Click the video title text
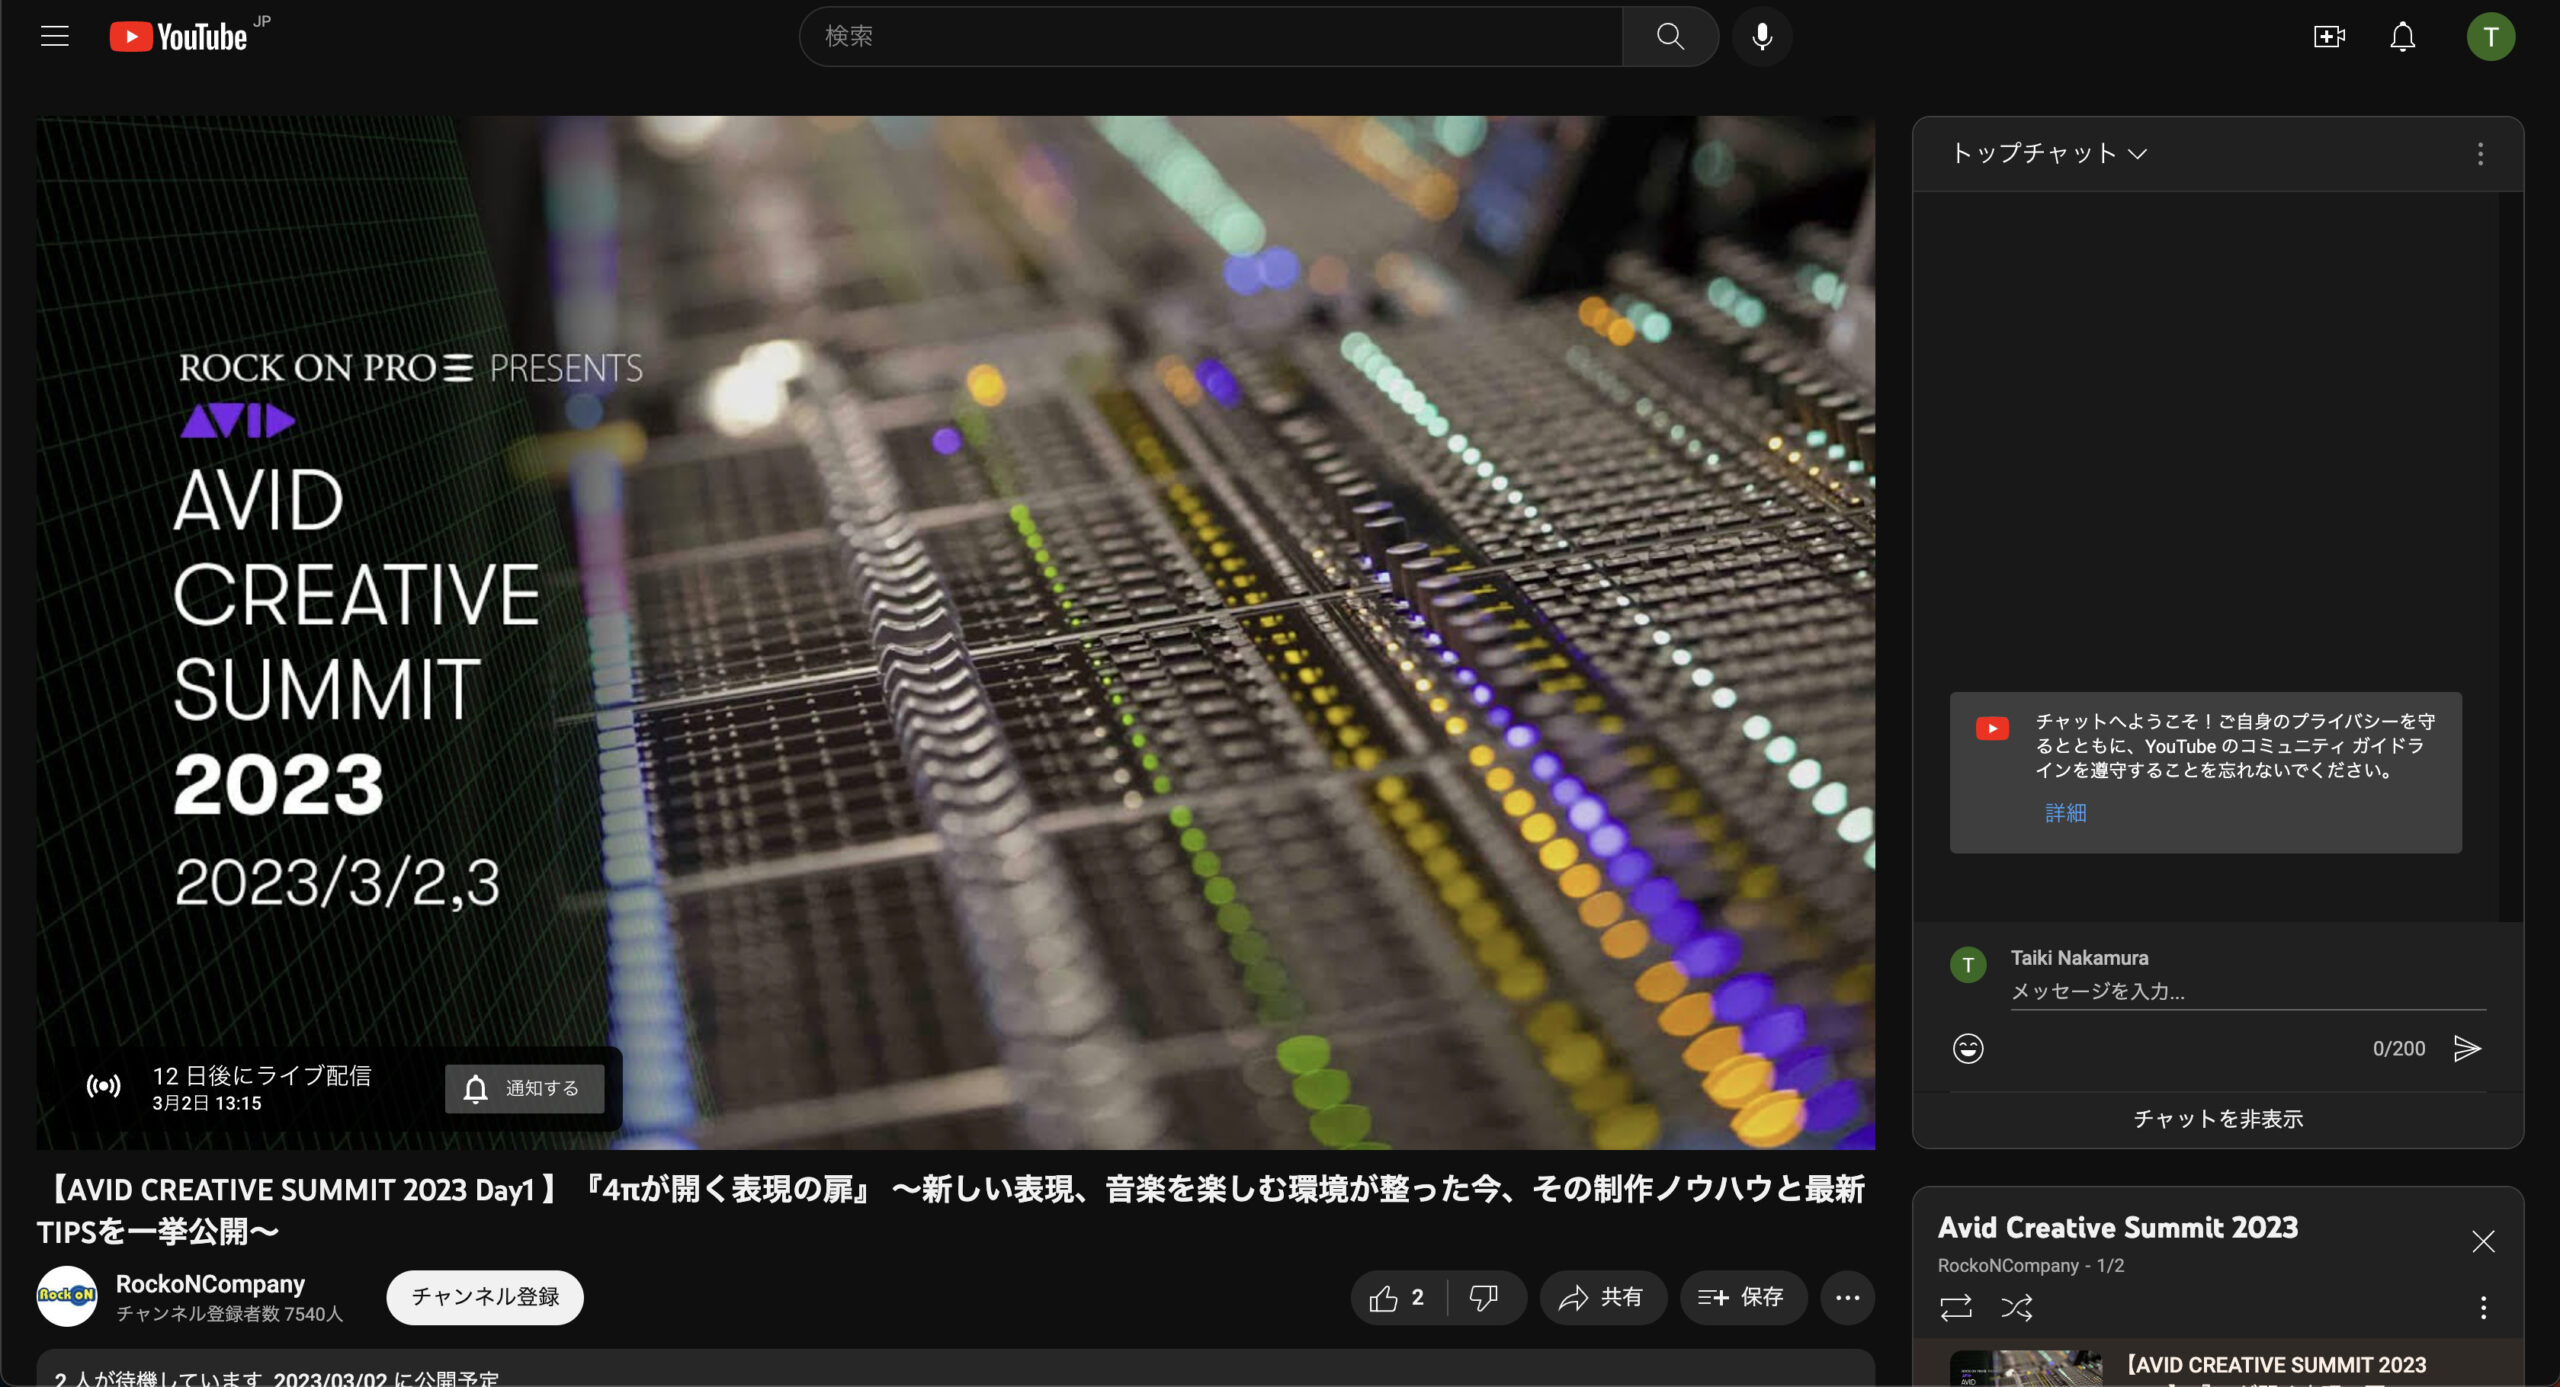 [x=951, y=1210]
